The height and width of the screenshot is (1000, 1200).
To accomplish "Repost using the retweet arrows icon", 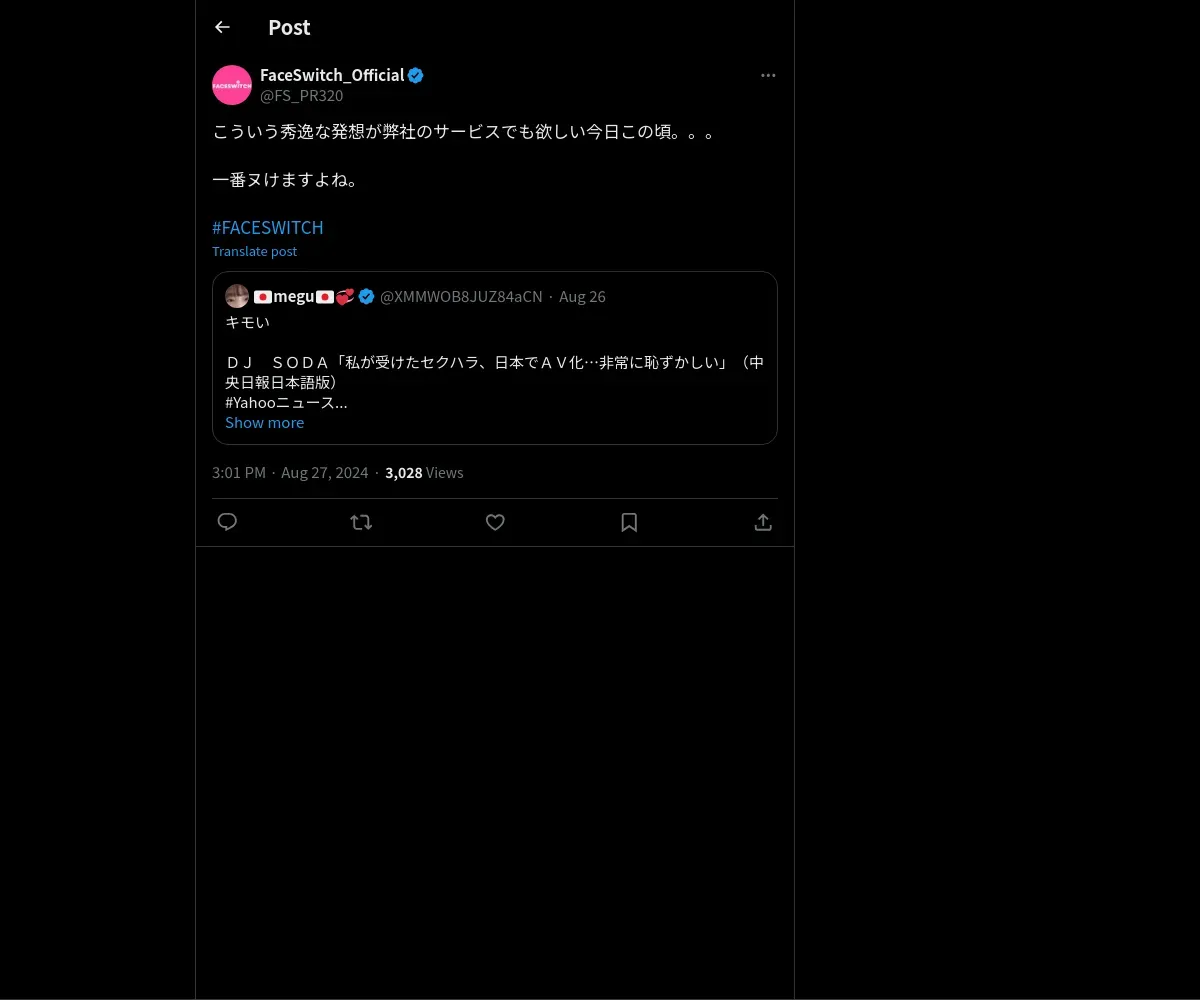I will click(361, 522).
